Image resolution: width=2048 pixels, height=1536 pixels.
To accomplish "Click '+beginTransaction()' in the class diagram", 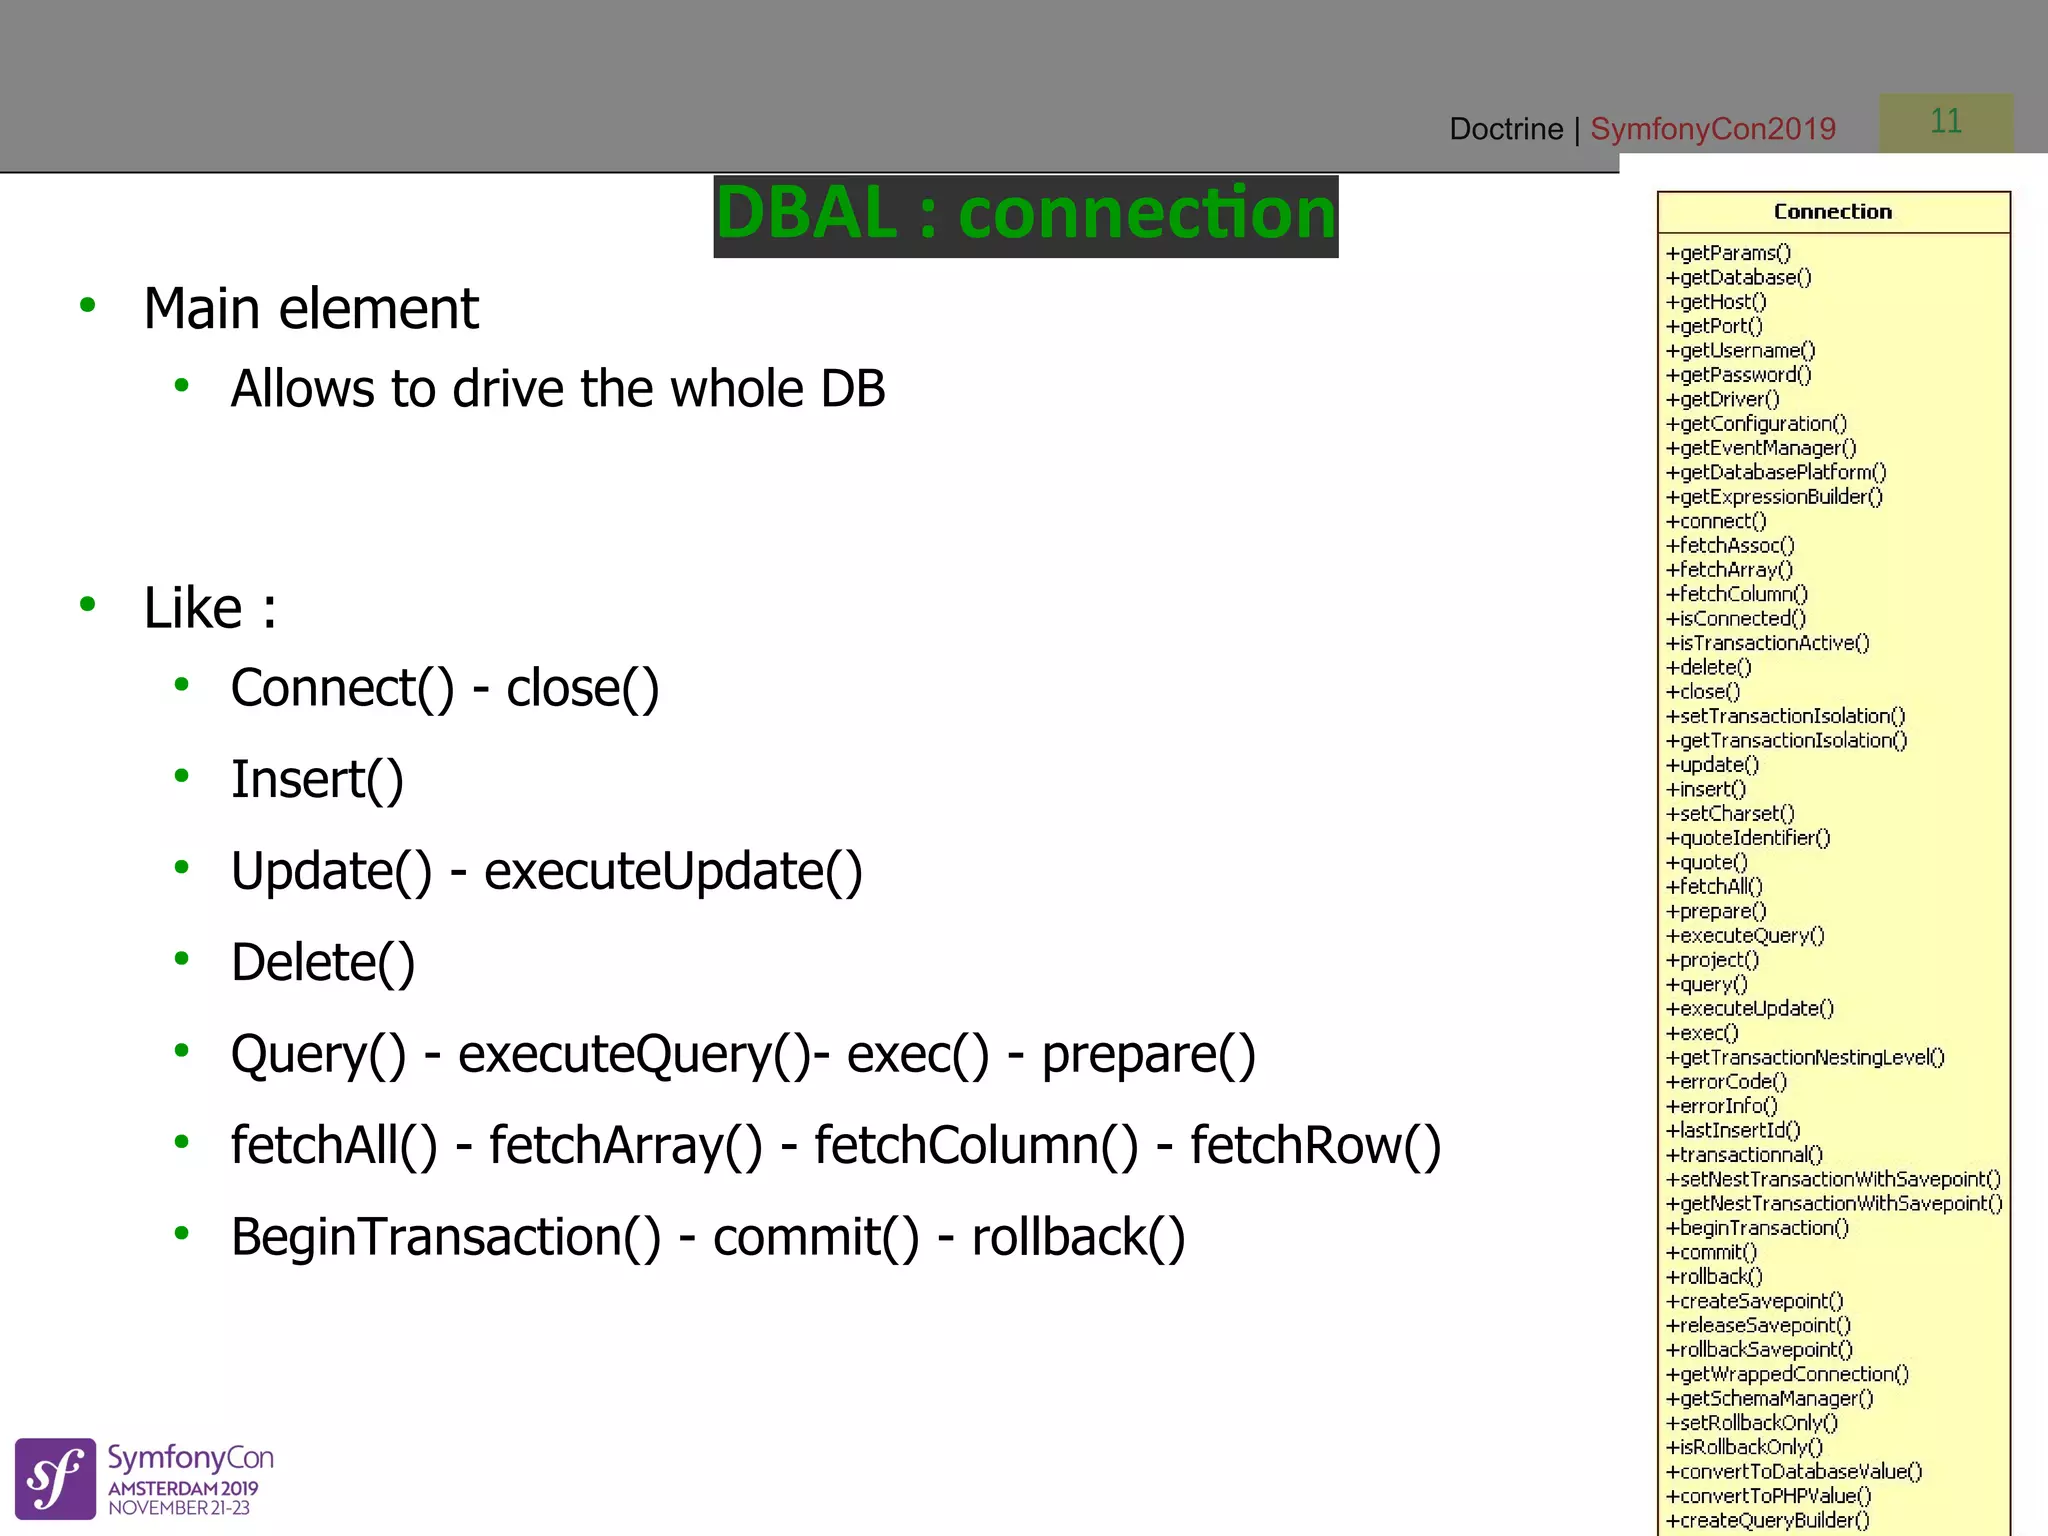I will click(1758, 1228).
